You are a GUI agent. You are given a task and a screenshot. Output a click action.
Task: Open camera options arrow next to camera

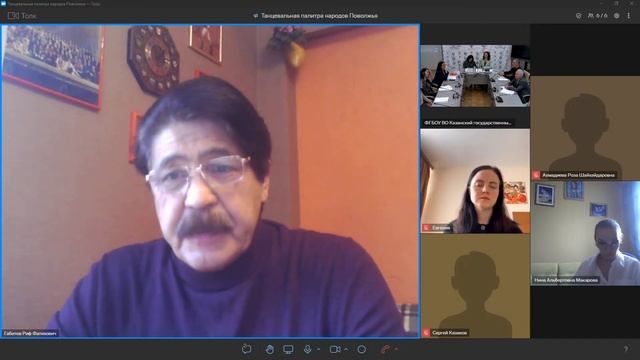click(x=346, y=349)
